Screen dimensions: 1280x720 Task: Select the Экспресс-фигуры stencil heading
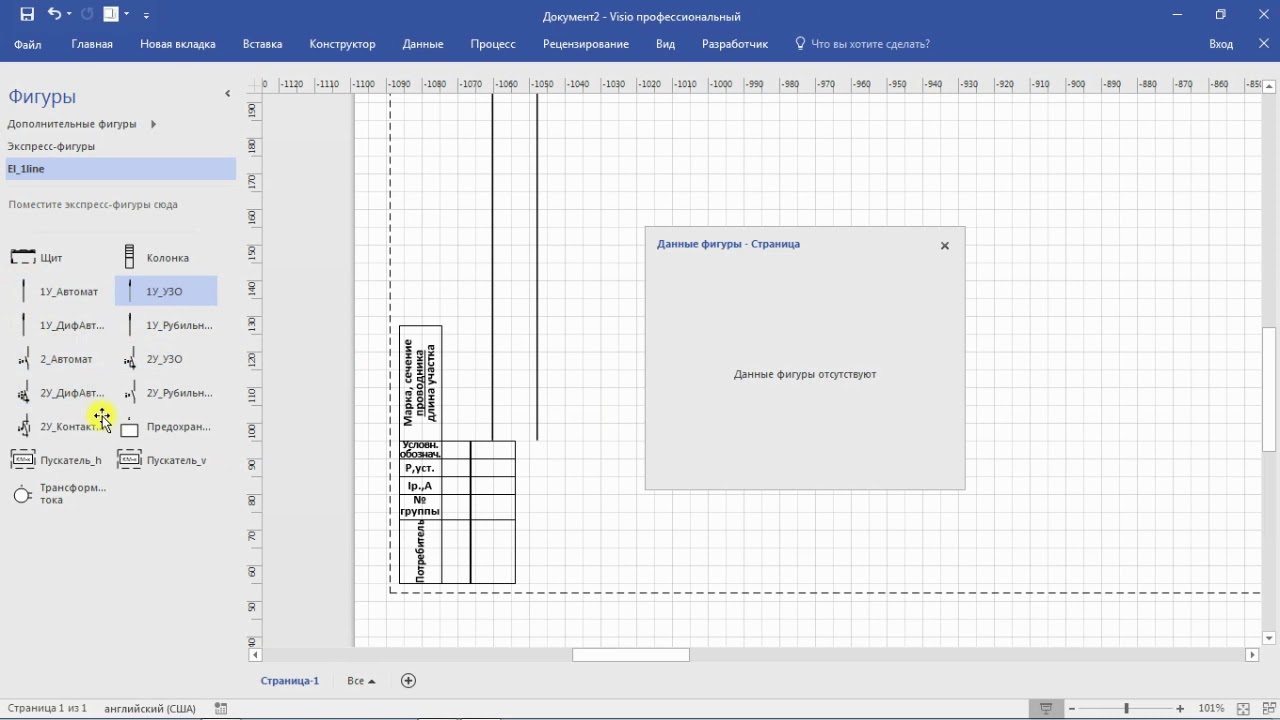(x=51, y=146)
